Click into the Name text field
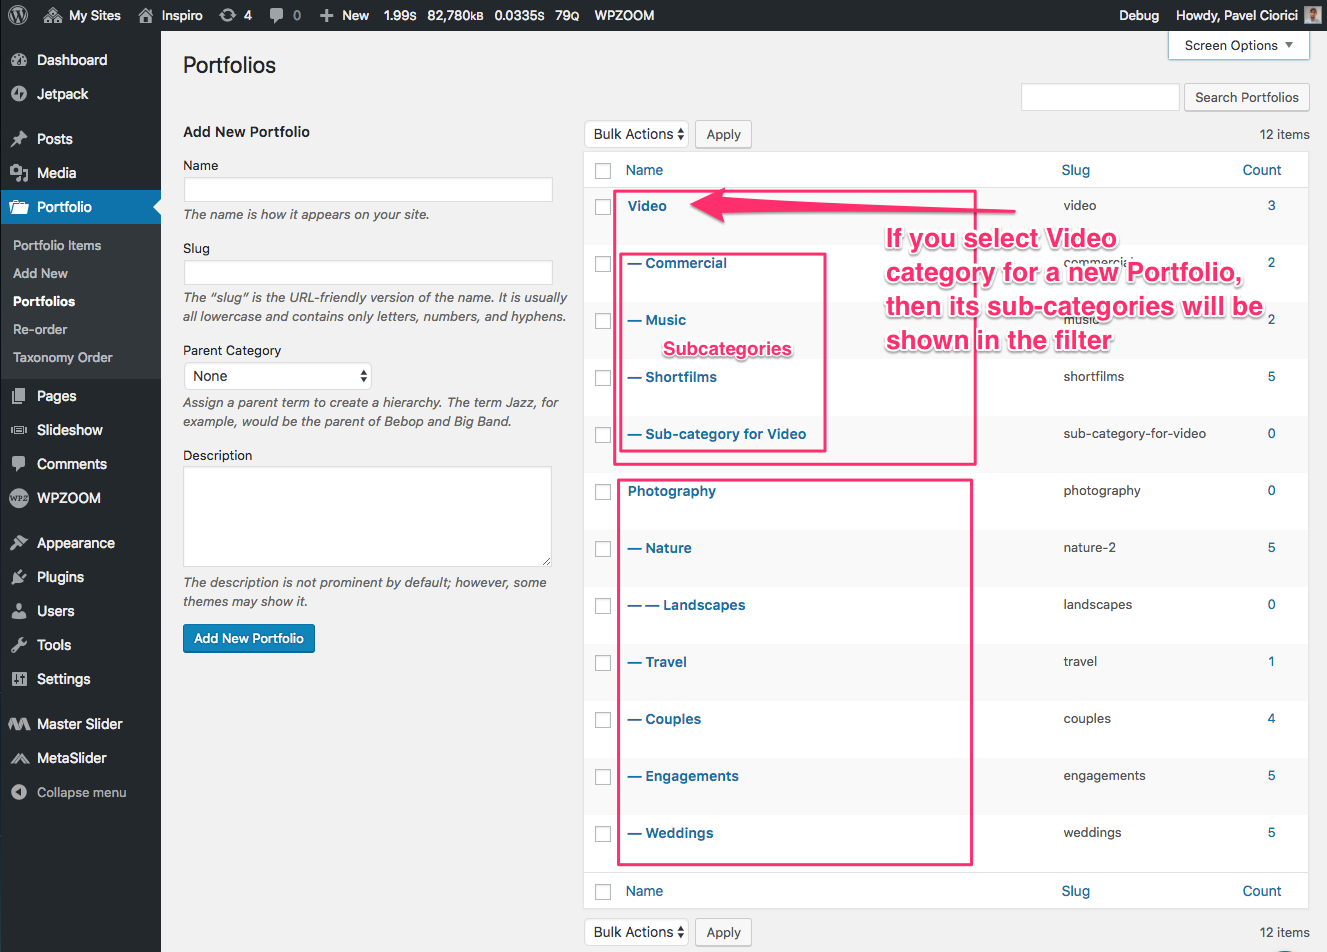This screenshot has height=952, width=1327. click(x=368, y=190)
